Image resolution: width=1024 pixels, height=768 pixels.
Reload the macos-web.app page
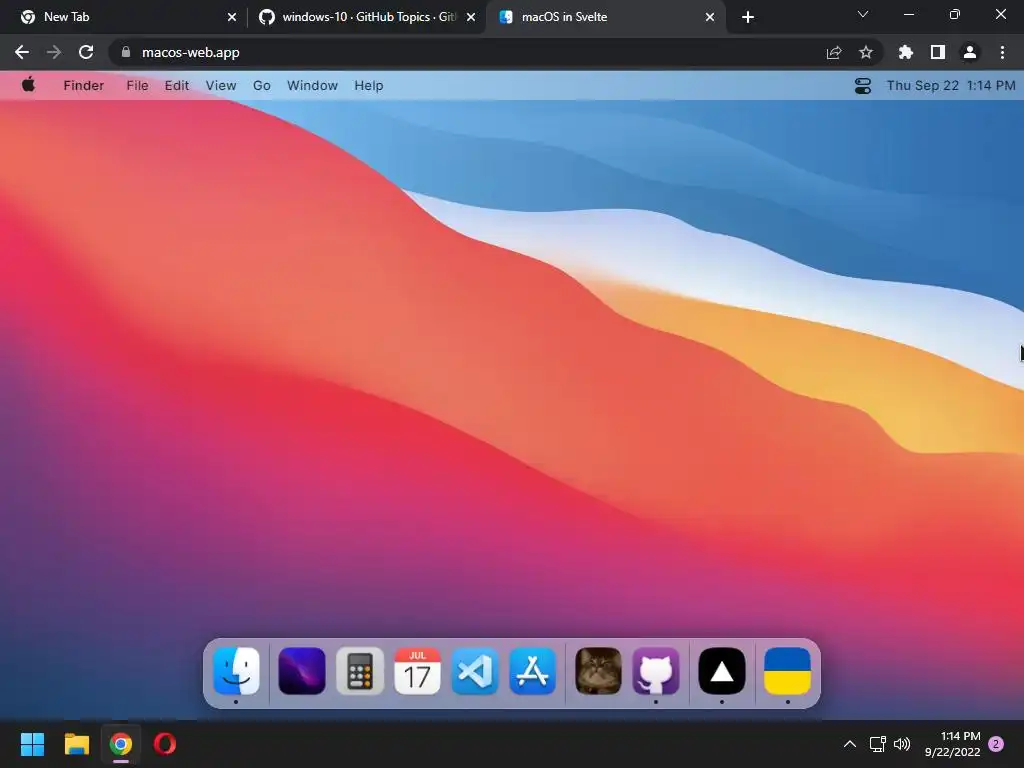[86, 52]
